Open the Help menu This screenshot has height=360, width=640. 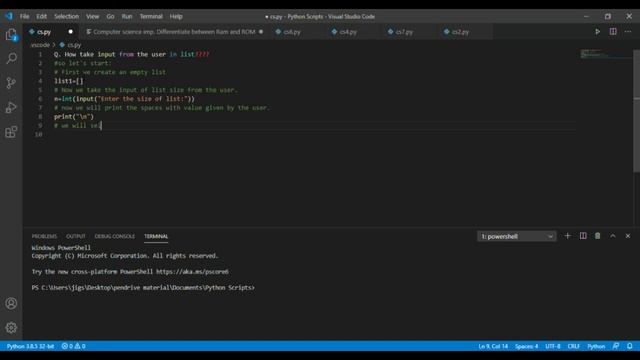176,16
